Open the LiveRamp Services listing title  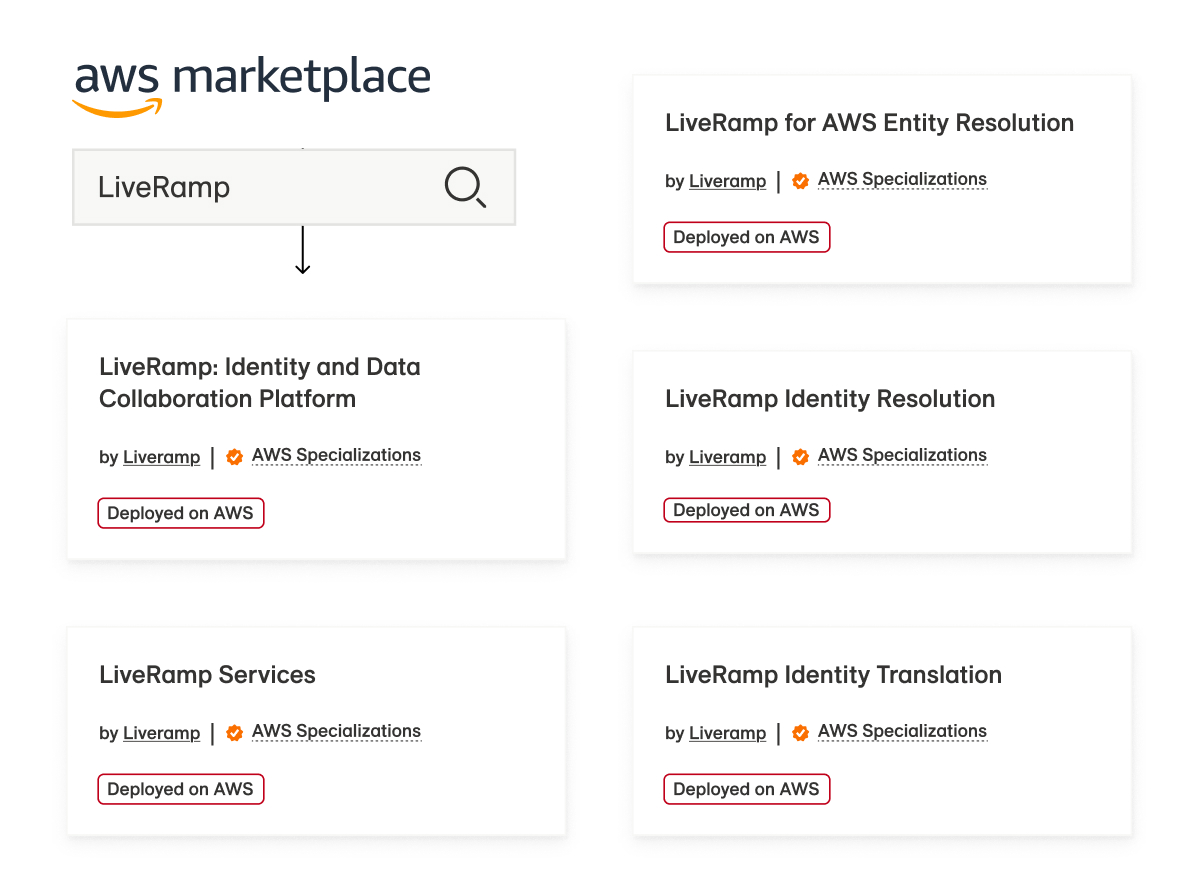point(207,675)
